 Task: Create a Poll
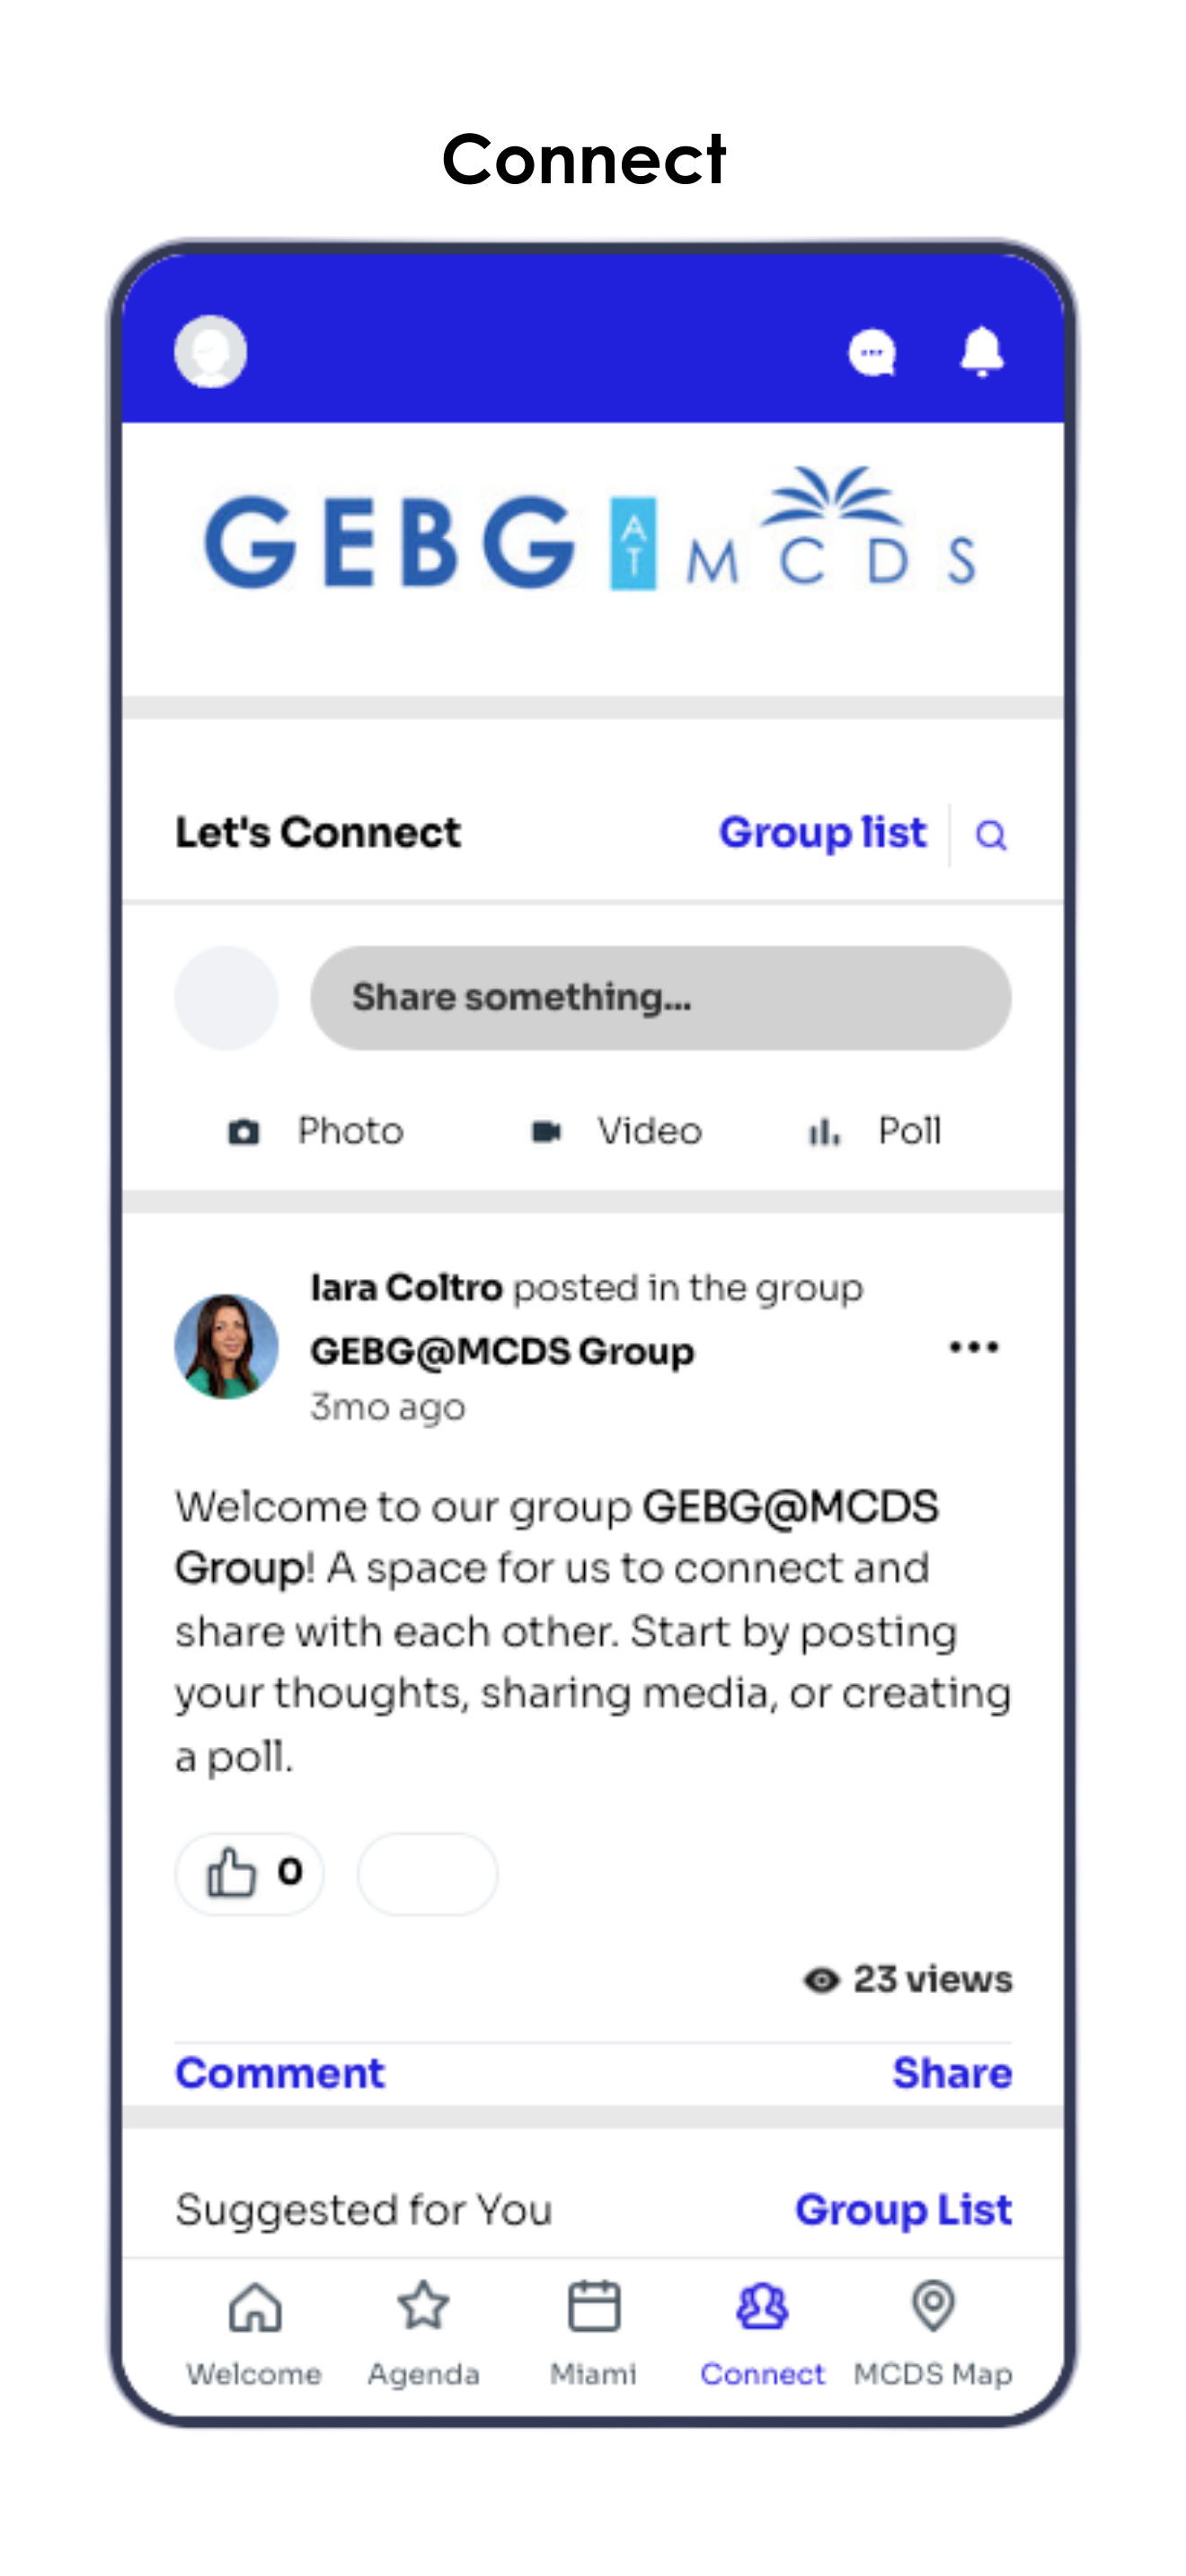click(x=874, y=1131)
